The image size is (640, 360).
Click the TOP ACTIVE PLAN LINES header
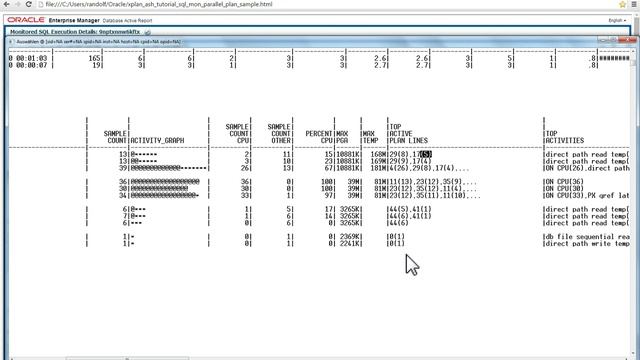409,133
